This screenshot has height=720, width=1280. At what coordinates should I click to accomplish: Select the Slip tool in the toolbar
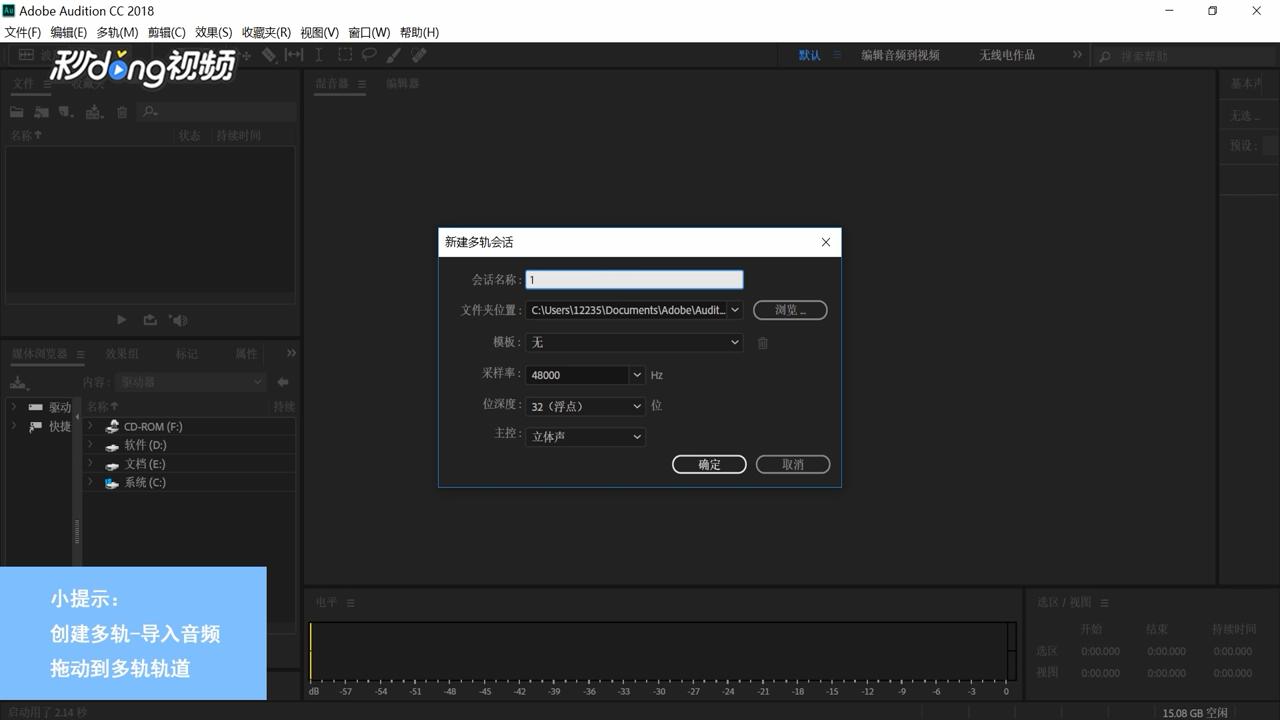pos(294,55)
